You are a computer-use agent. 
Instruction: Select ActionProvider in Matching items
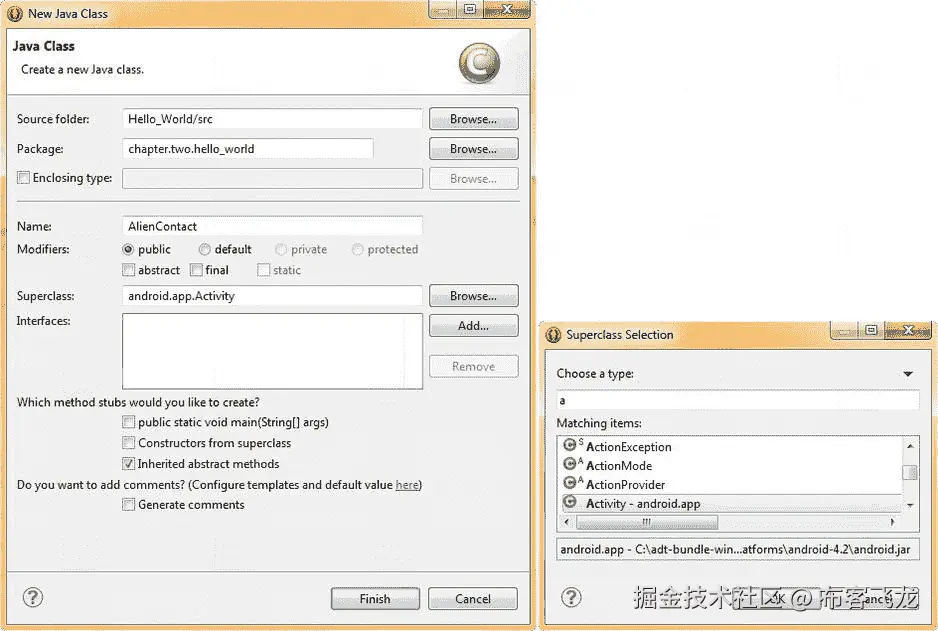pyautogui.click(x=731, y=484)
